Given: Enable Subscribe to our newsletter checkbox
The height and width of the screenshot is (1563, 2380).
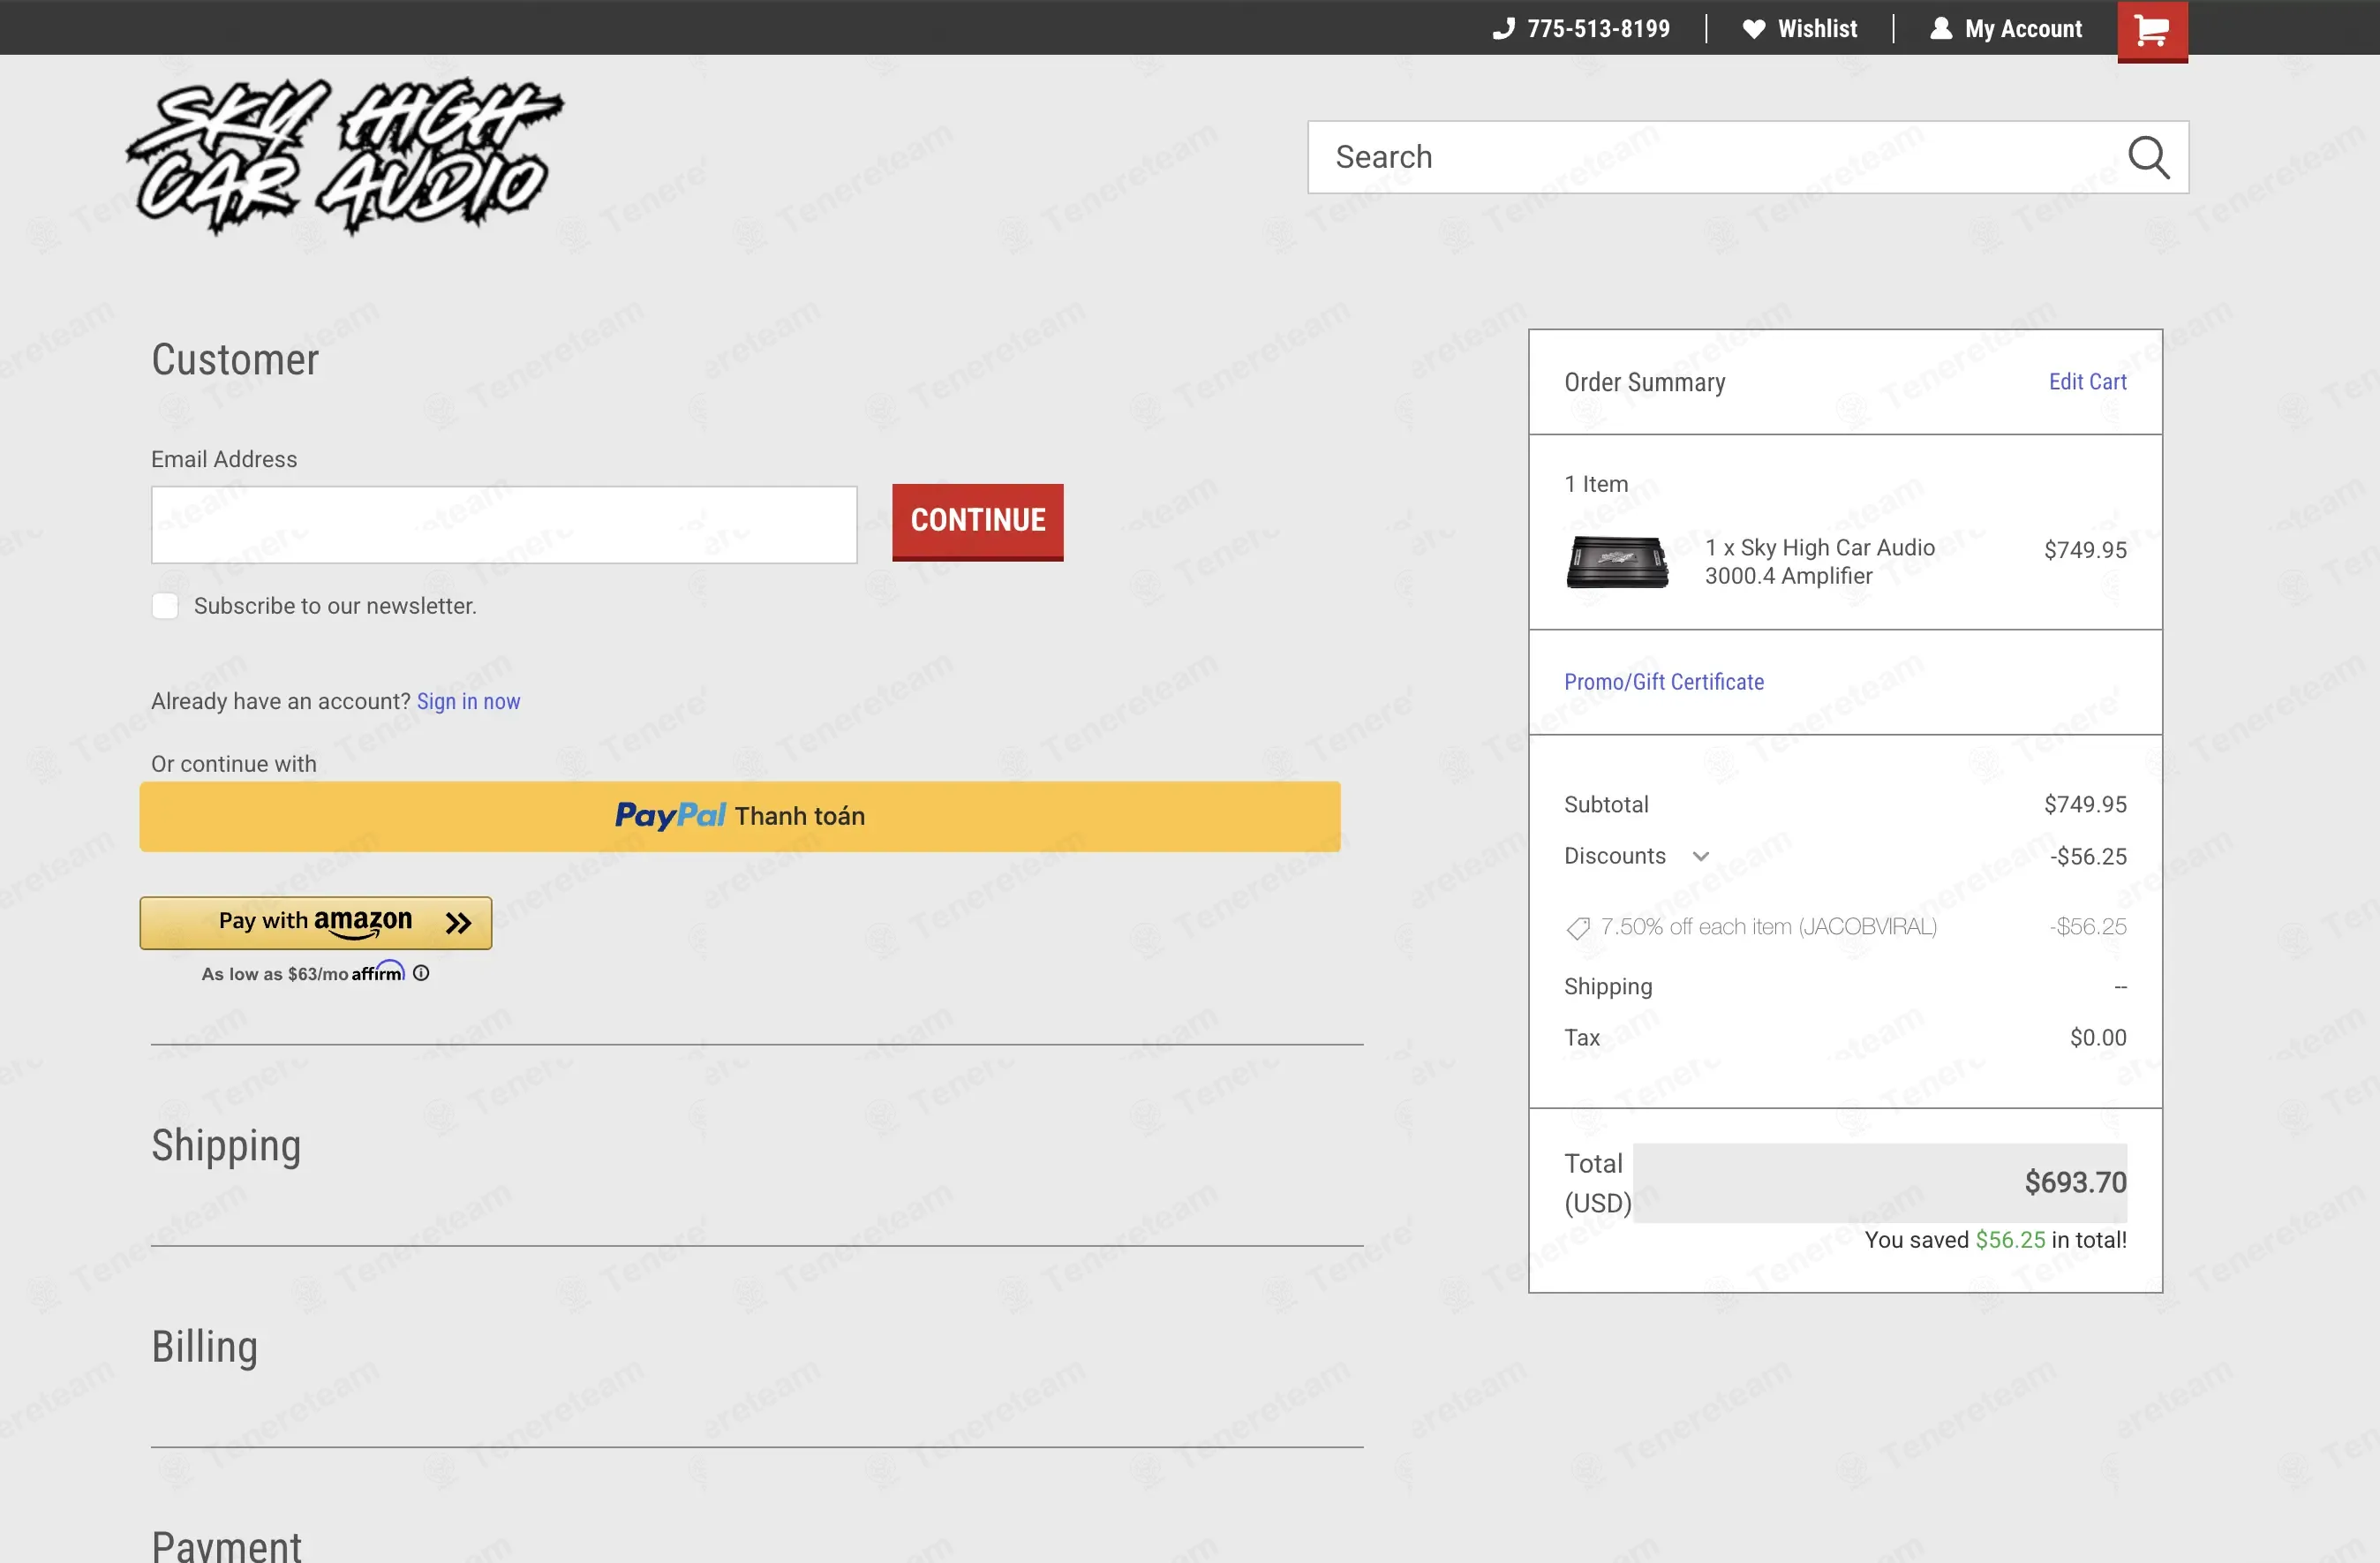Looking at the screenshot, I should [x=165, y=606].
